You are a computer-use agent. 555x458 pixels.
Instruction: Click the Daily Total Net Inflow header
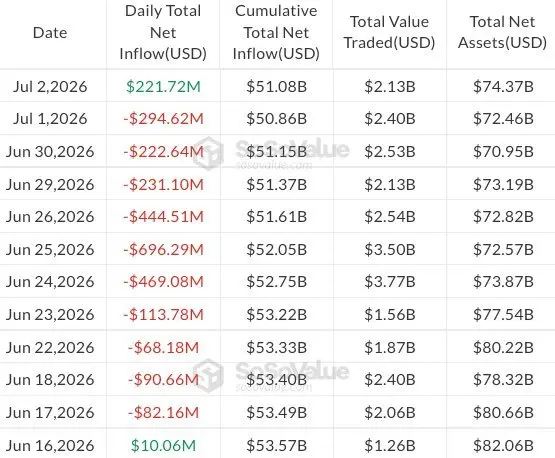(x=163, y=33)
